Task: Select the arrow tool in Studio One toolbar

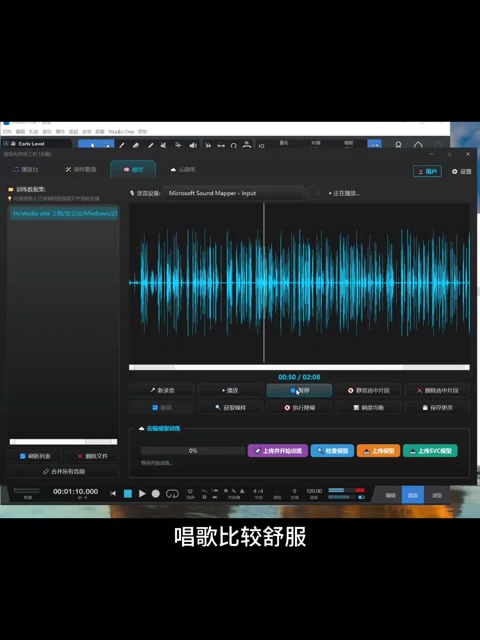Action: tap(92, 145)
